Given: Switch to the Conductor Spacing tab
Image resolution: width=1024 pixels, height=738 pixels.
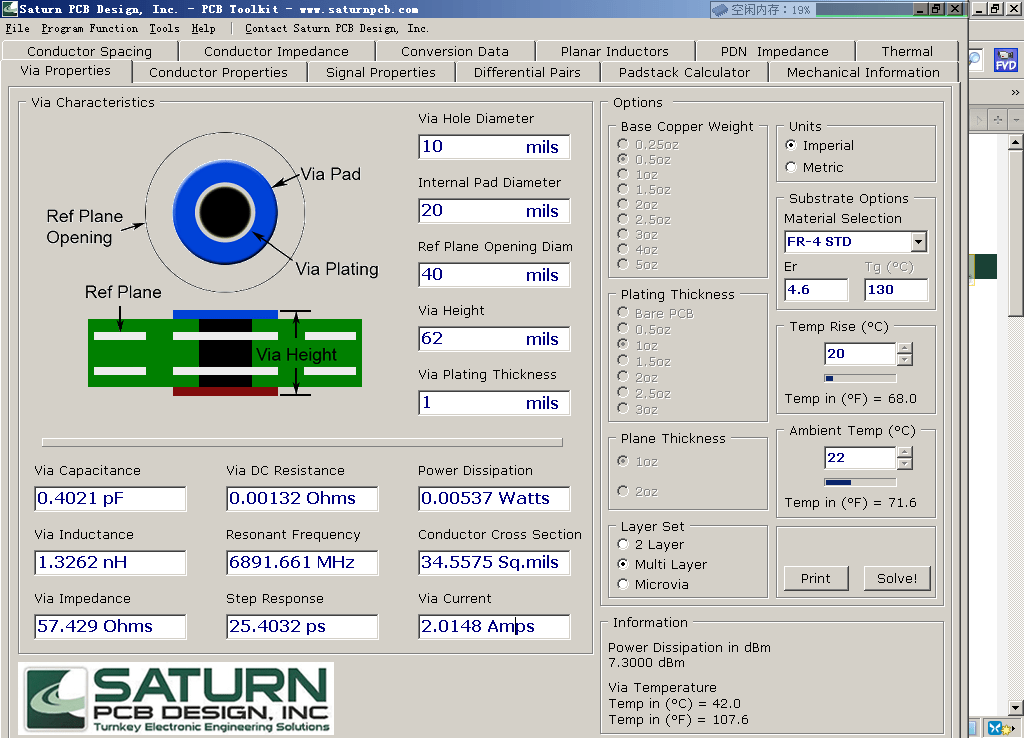Looking at the screenshot, I should tap(89, 51).
